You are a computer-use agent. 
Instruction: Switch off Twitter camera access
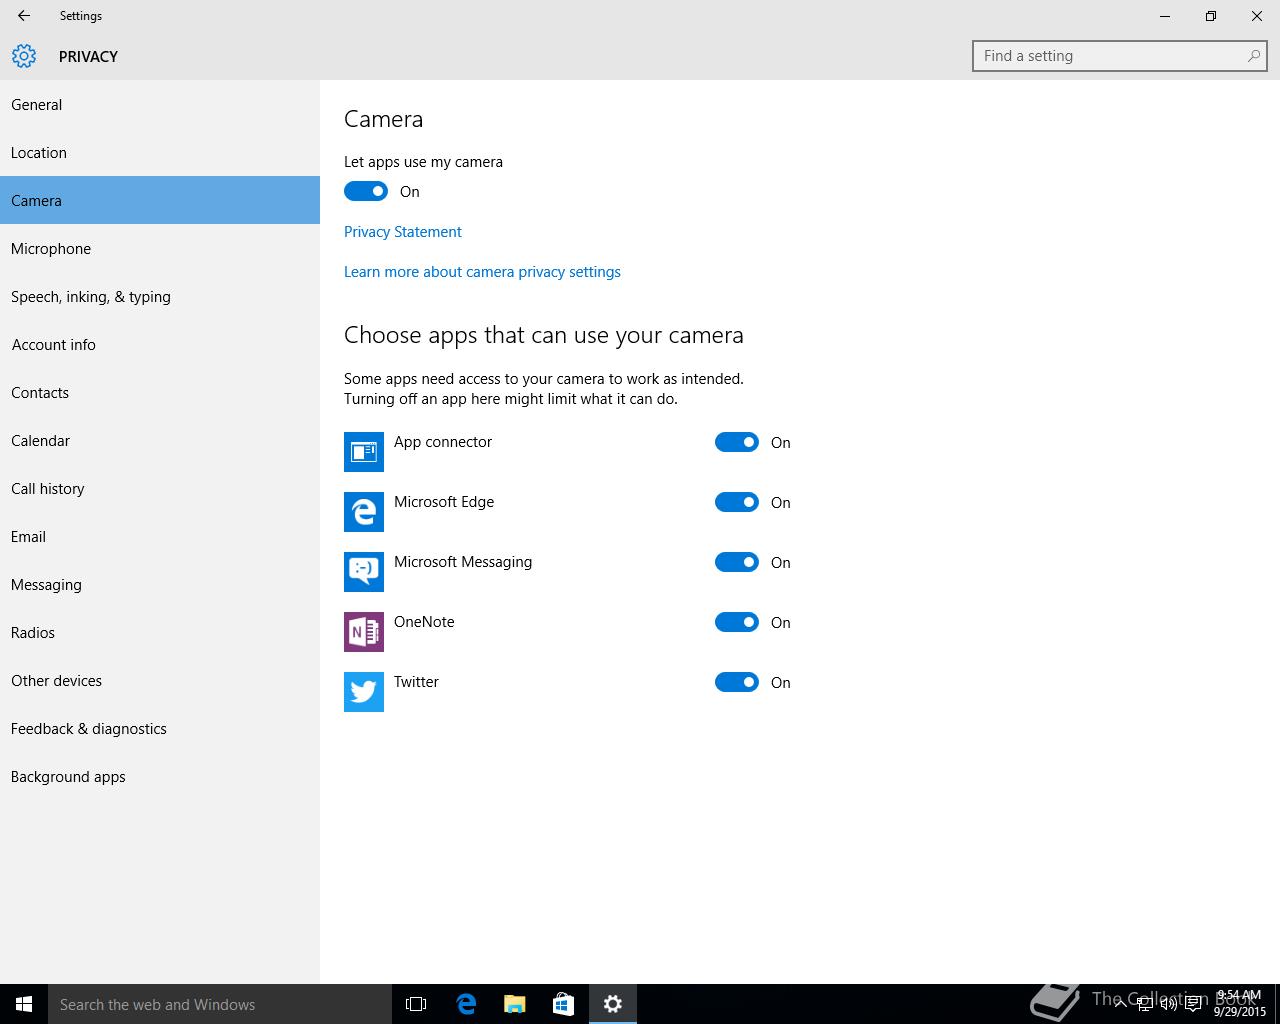[737, 682]
